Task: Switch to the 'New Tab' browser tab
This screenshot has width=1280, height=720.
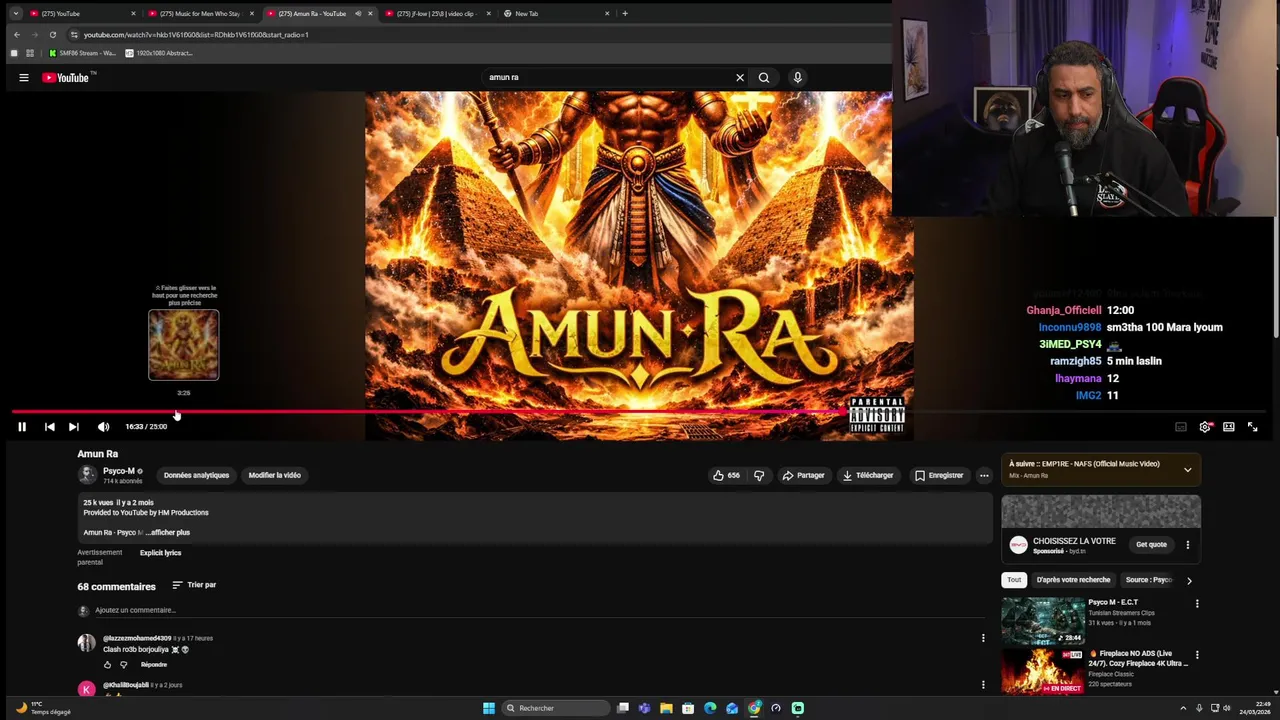Action: coord(555,13)
